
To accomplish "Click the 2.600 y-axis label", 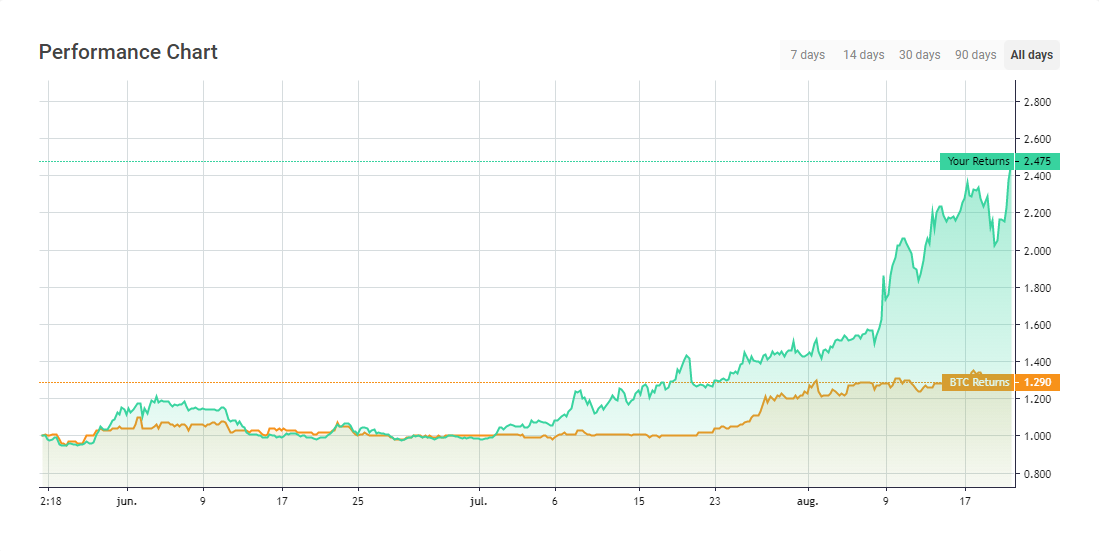I will click(x=1037, y=139).
